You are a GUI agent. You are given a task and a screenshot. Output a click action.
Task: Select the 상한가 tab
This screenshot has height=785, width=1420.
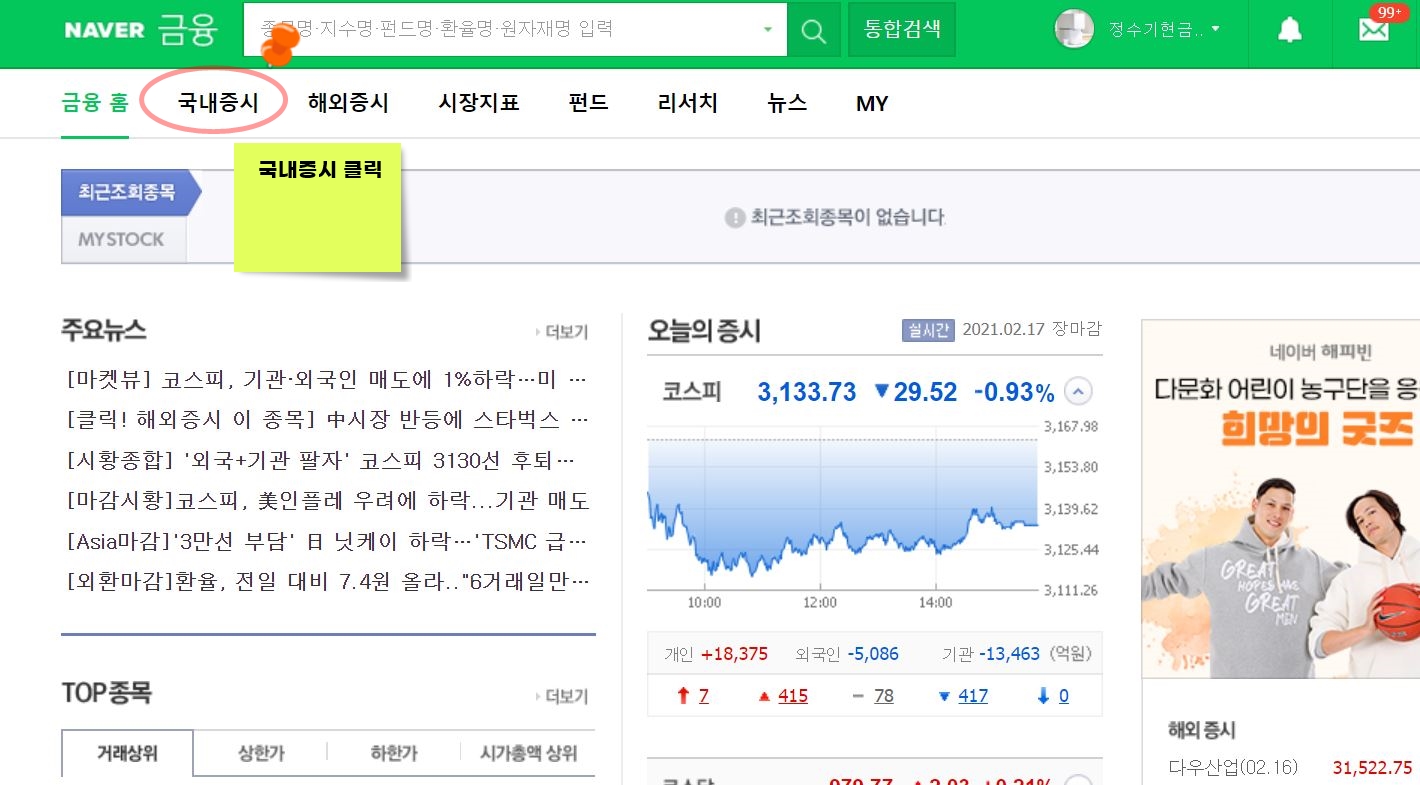click(261, 753)
